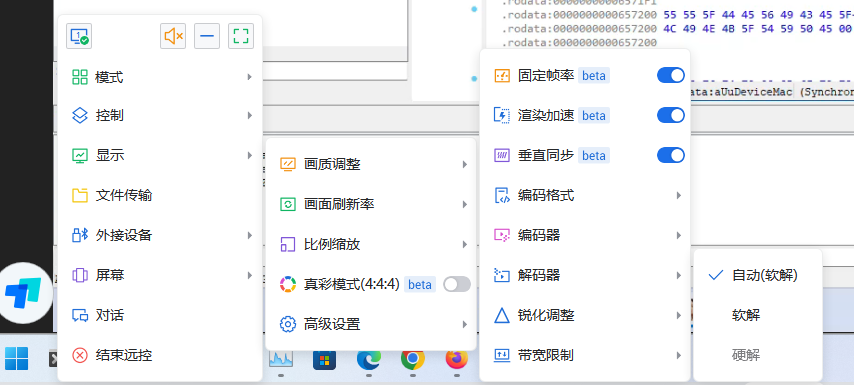Click the blue play icon beside 解码器

point(502,275)
